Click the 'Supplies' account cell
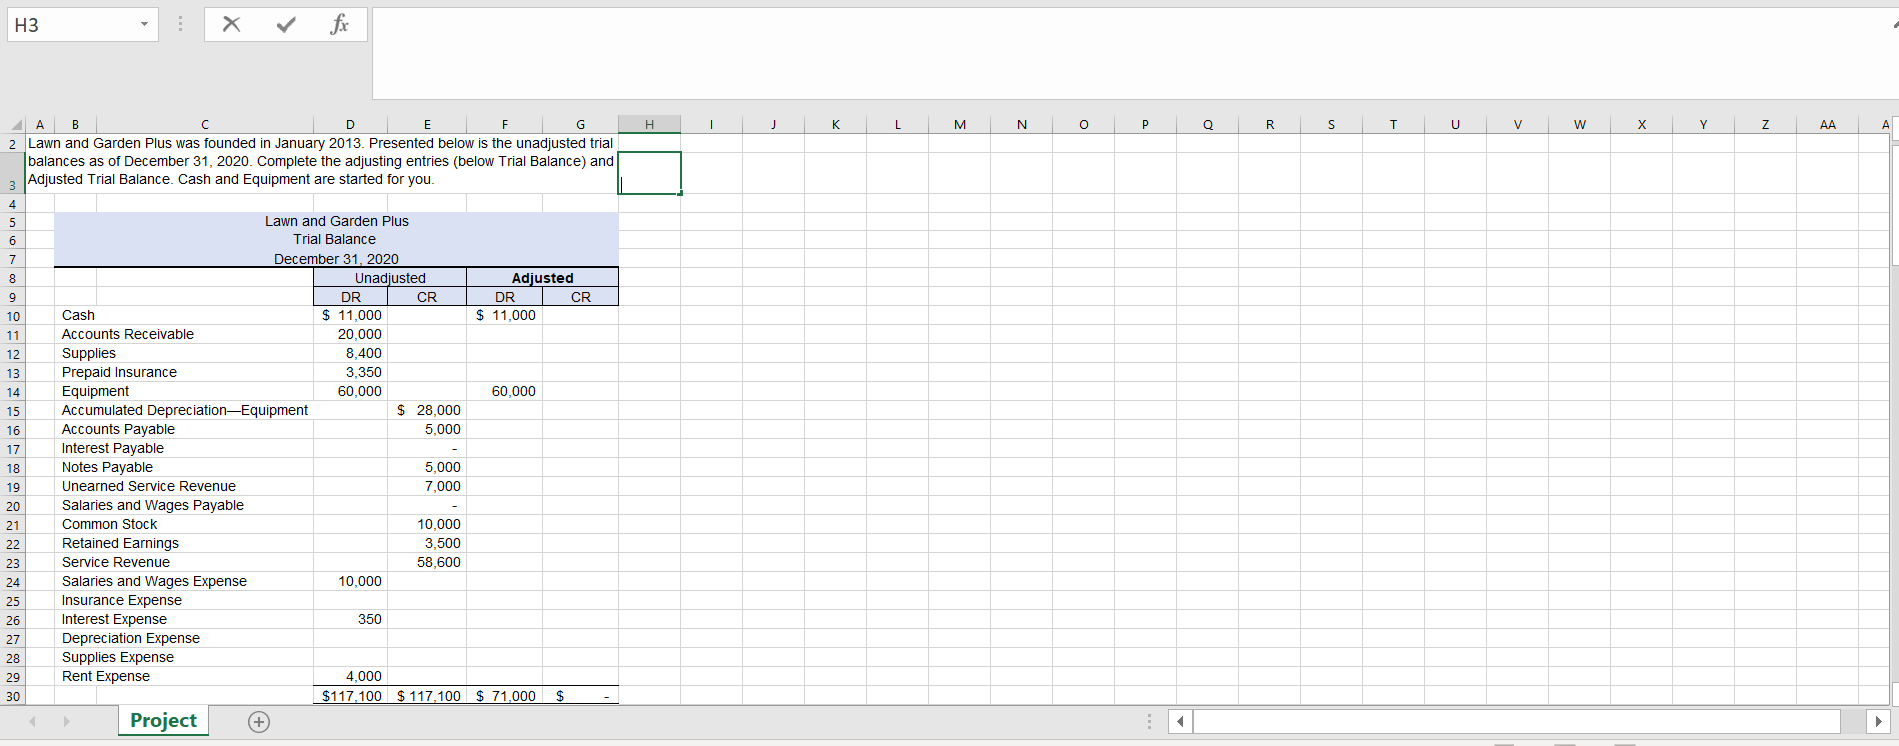This screenshot has height=746, width=1899. [89, 353]
